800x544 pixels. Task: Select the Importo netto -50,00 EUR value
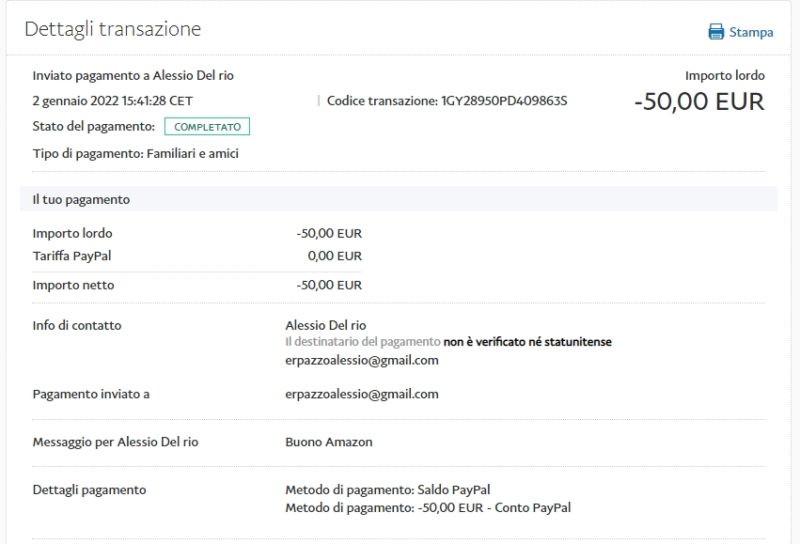coord(329,285)
